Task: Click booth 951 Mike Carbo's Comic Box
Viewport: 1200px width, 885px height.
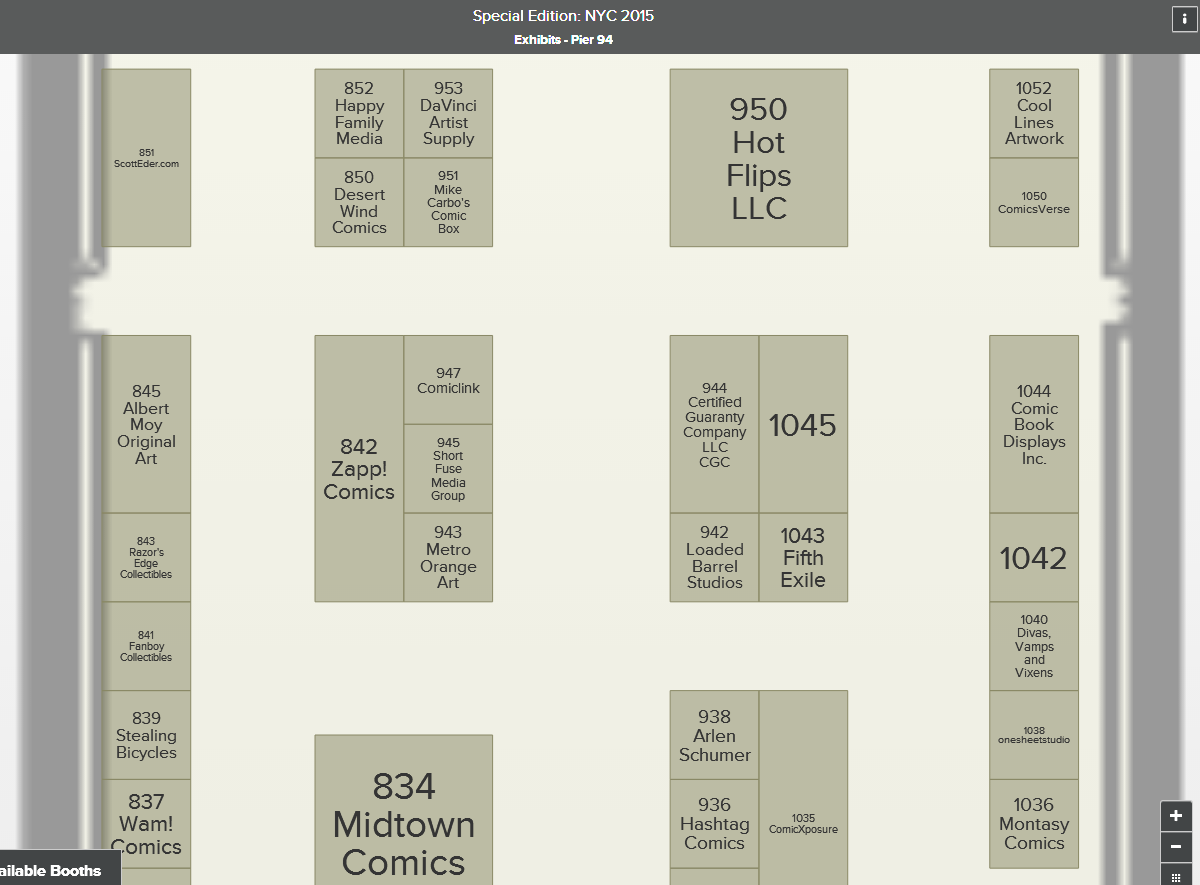Action: (x=448, y=202)
